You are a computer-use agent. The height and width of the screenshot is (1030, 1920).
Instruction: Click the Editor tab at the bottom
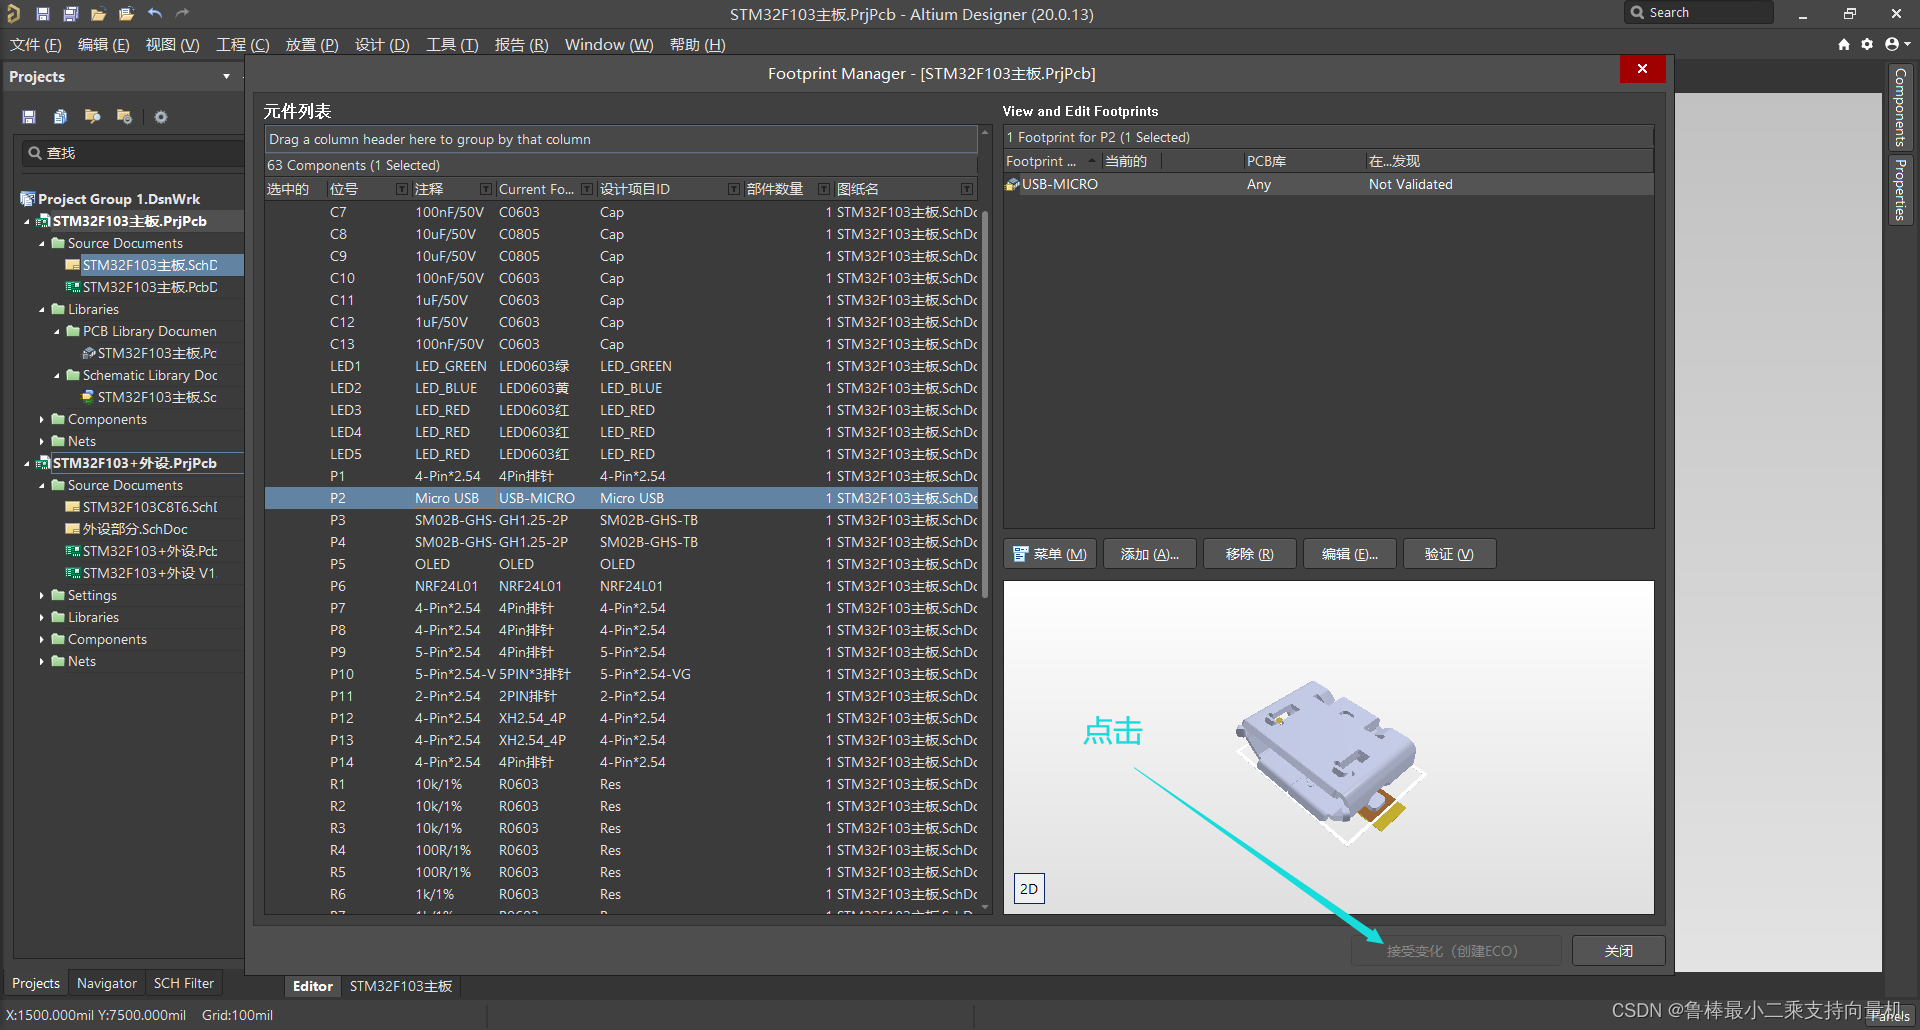[x=312, y=987]
